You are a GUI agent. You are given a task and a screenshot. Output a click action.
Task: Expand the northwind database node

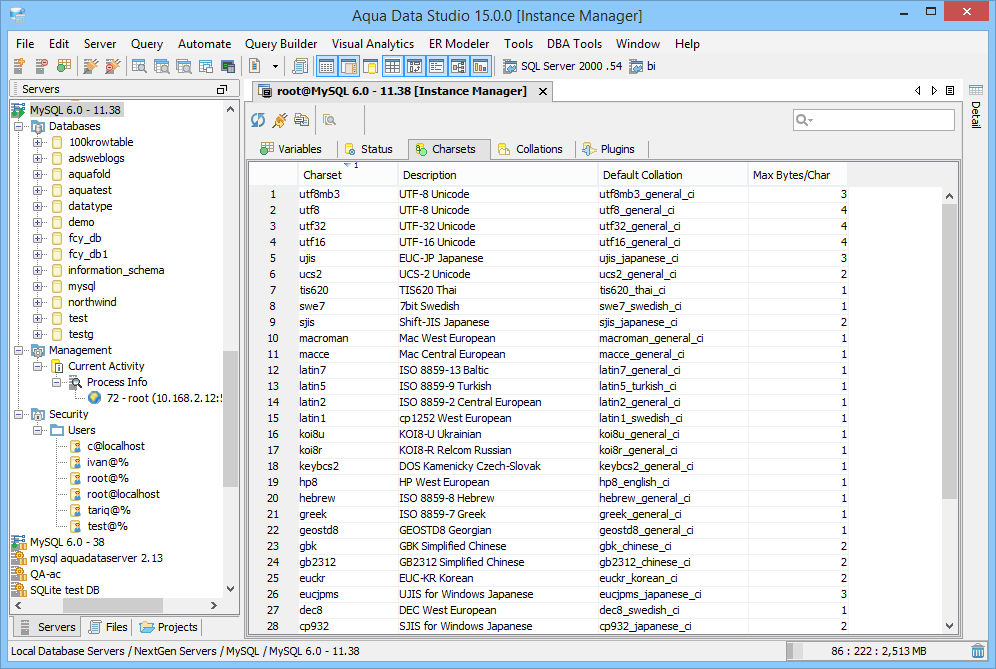[37, 302]
